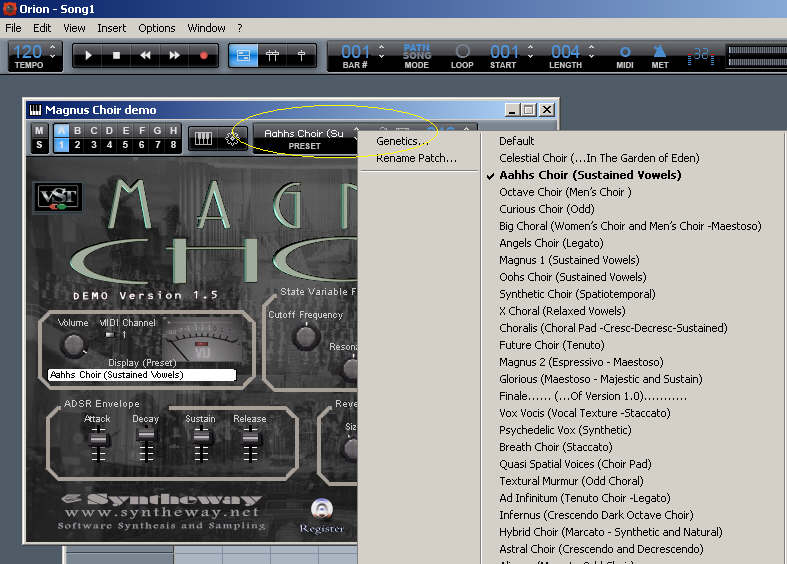Open the File menu

tap(13, 28)
